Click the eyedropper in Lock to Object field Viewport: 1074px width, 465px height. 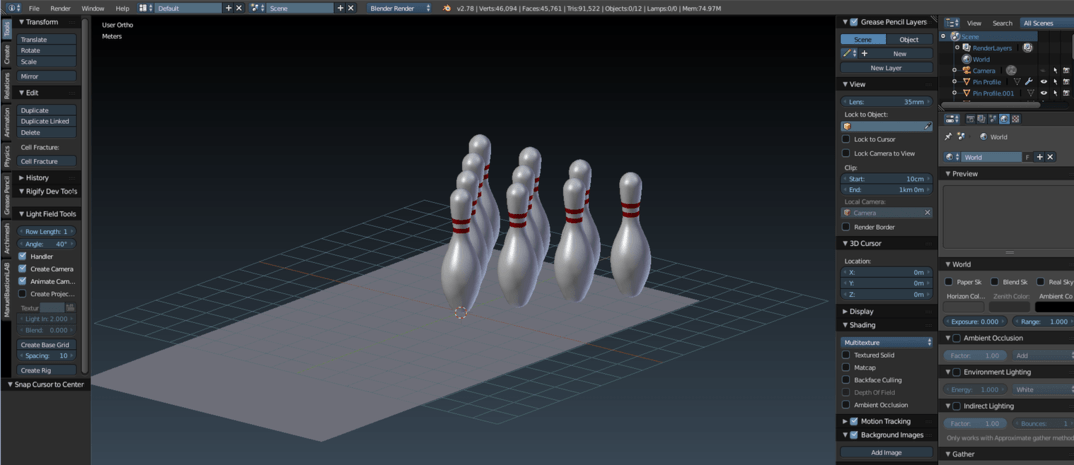point(927,126)
